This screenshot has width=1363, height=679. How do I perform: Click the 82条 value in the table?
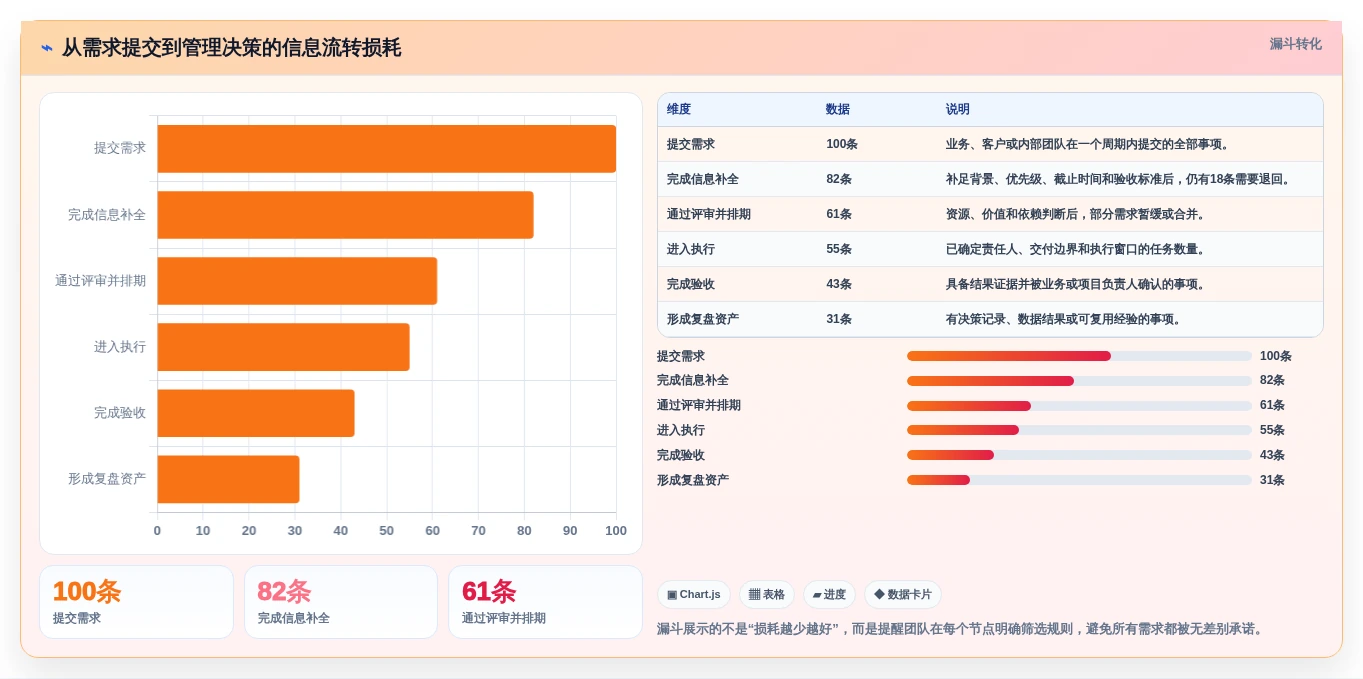[839, 179]
